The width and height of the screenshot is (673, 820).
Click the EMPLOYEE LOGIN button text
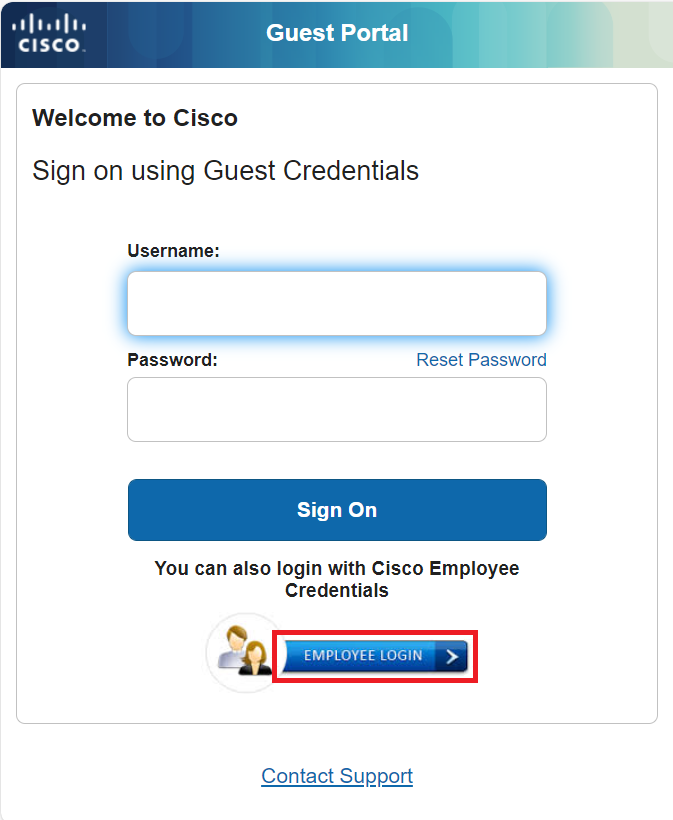[x=362, y=656]
